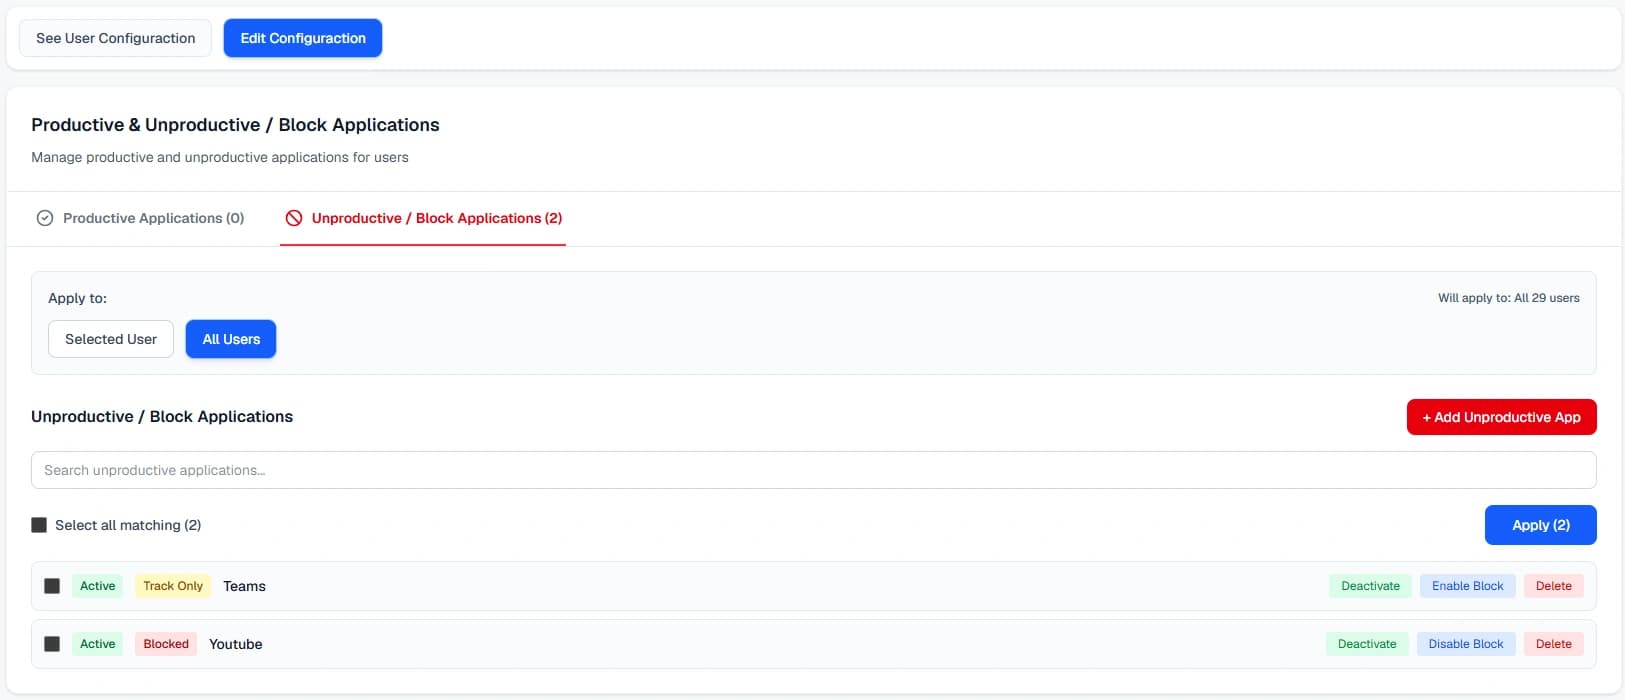Screen dimensions: 1625x700
Task: Switch to Productive Applications (0) tab
Action: pyautogui.click(x=140, y=218)
